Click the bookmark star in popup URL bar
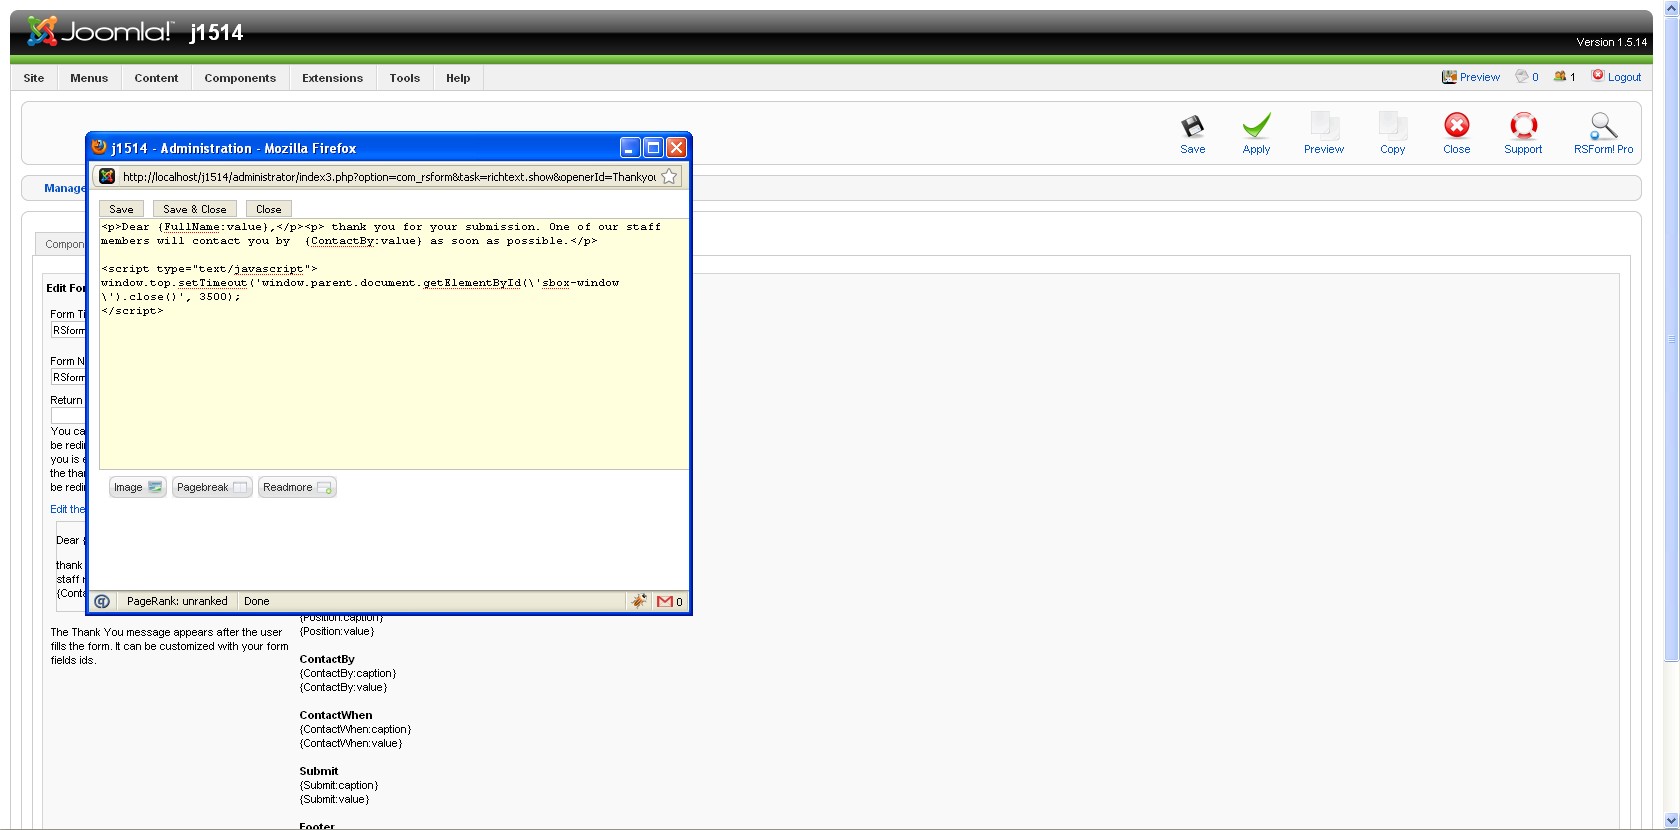The image size is (1680, 830). coord(669,177)
